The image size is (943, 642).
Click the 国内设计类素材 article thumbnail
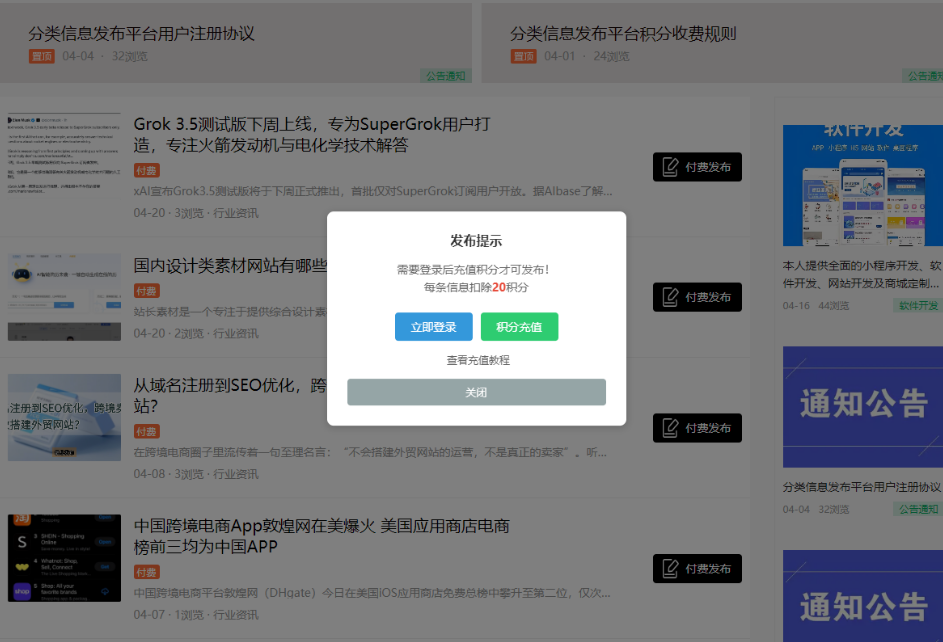(64, 297)
